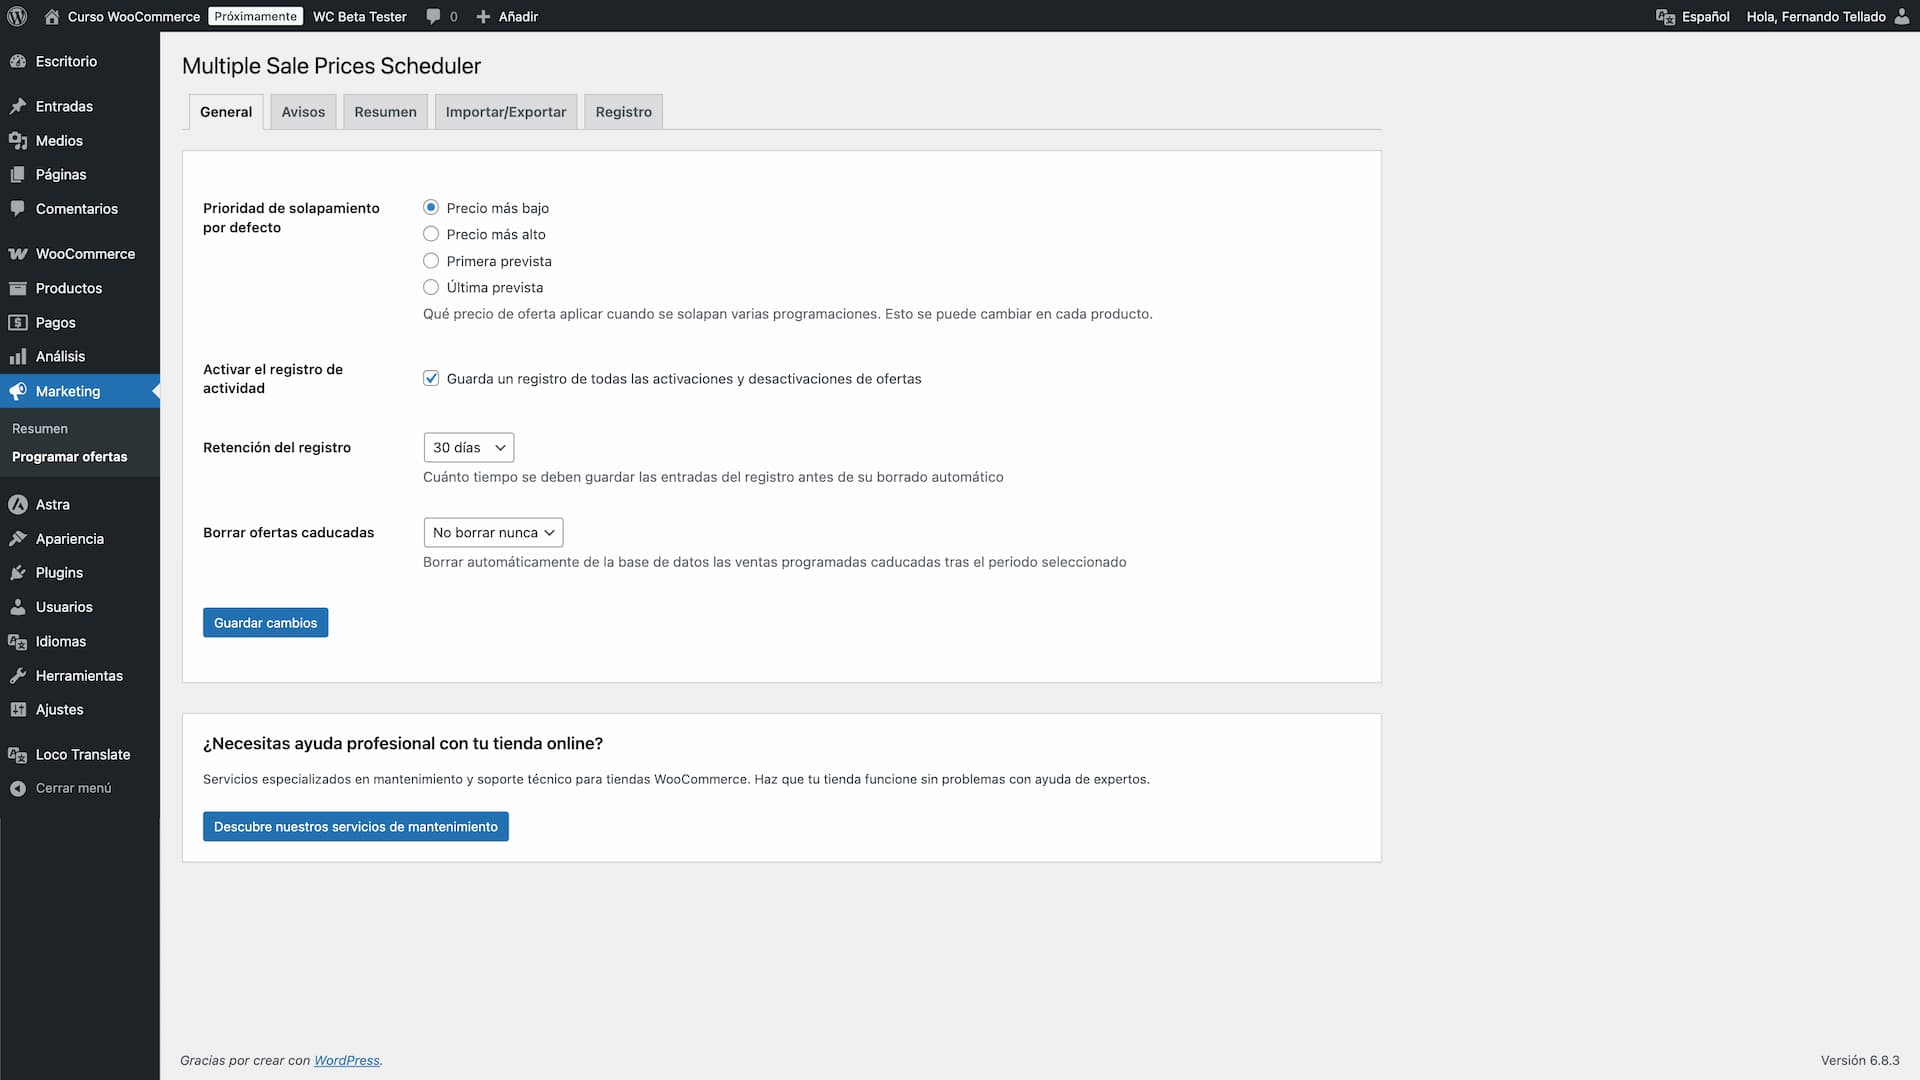Open the Retención del registro dropdown
Screen dimensions: 1920x1080
(x=468, y=447)
